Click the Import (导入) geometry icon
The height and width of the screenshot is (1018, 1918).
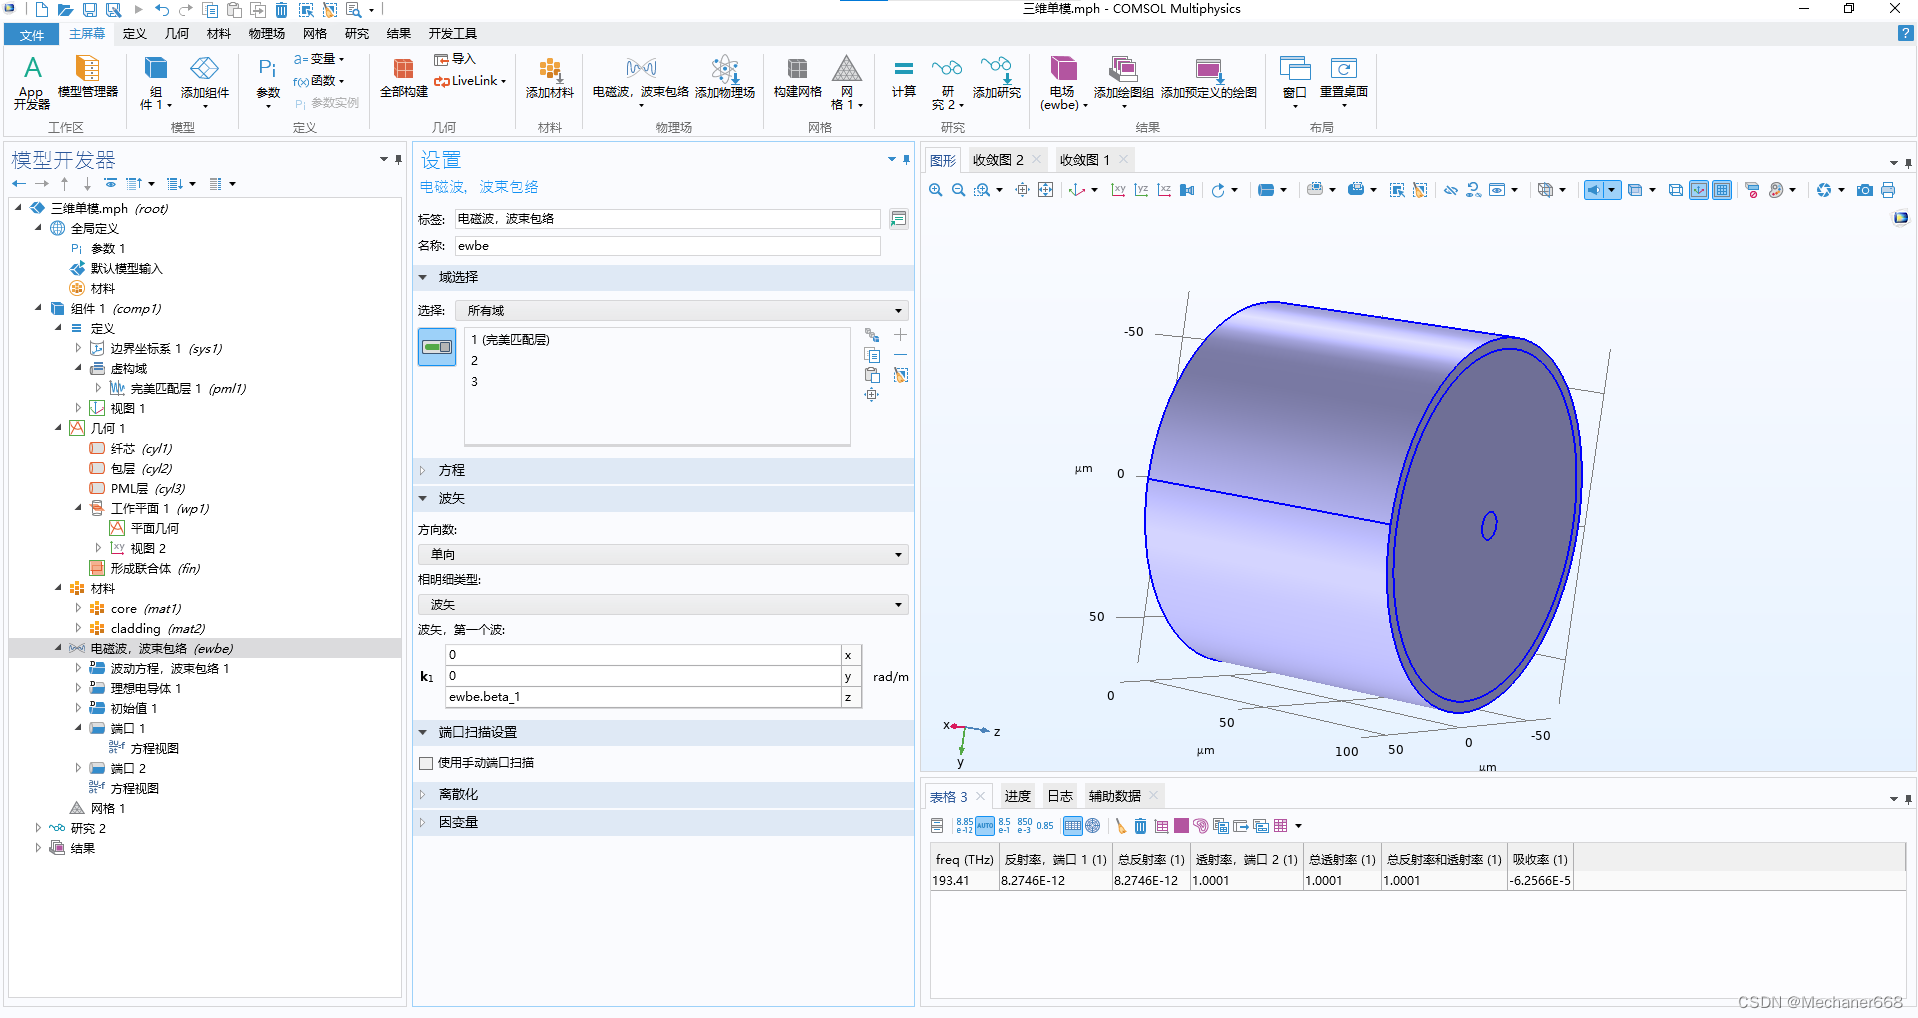coord(455,59)
